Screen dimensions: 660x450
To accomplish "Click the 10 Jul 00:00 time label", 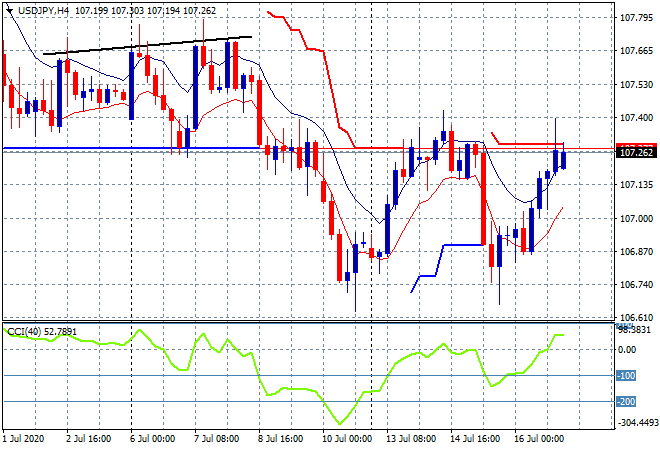I will click(x=347, y=439).
